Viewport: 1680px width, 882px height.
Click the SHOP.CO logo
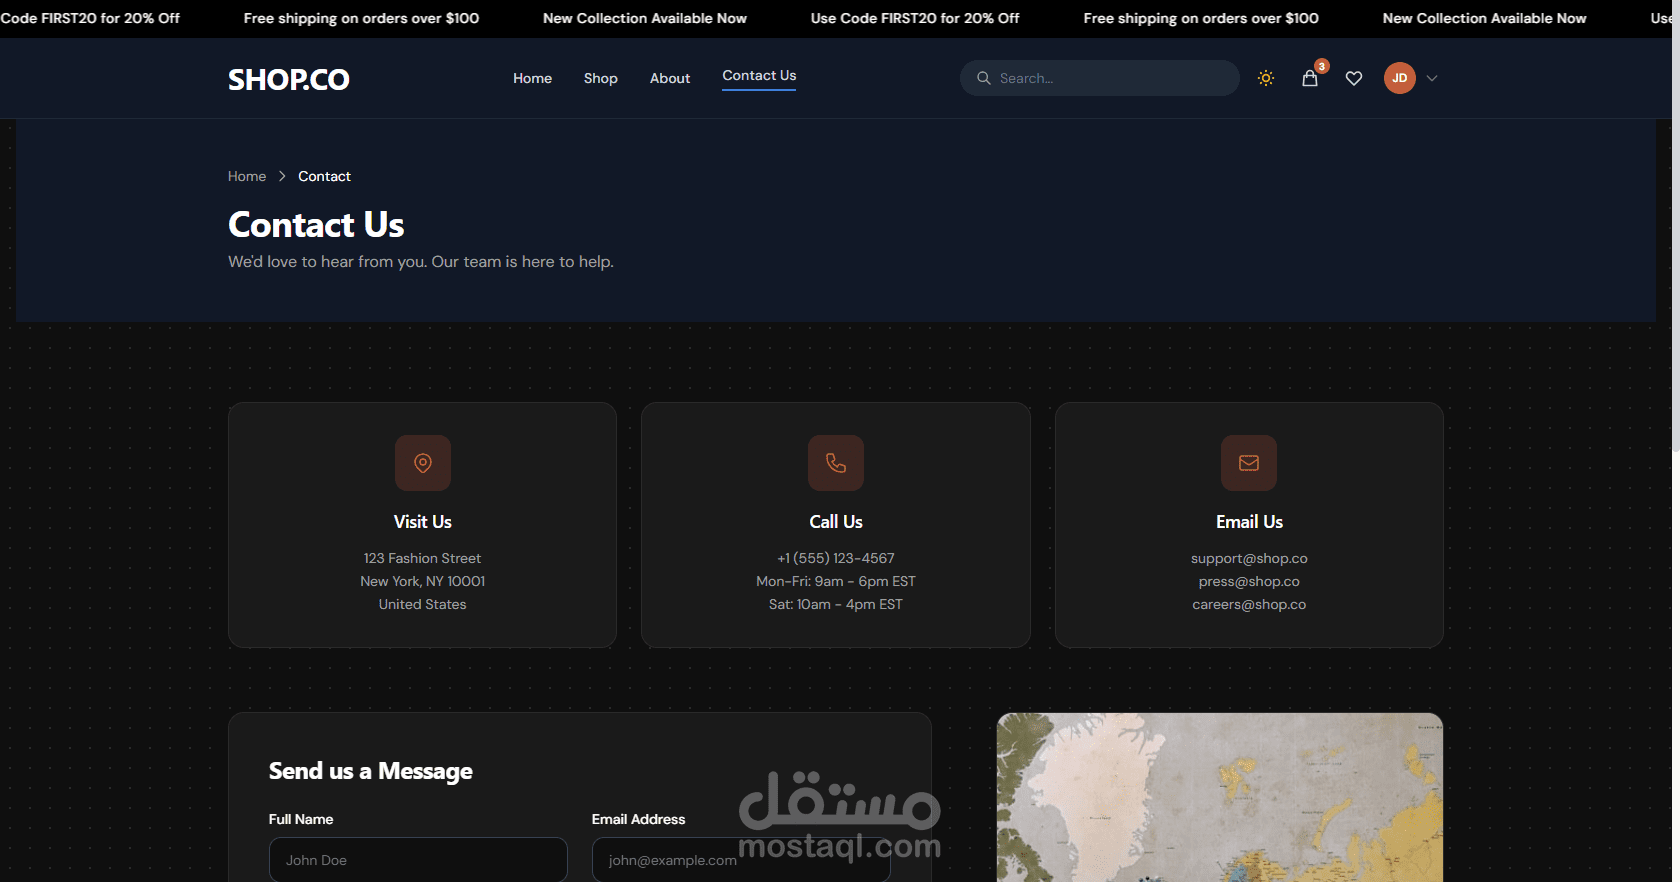point(288,79)
